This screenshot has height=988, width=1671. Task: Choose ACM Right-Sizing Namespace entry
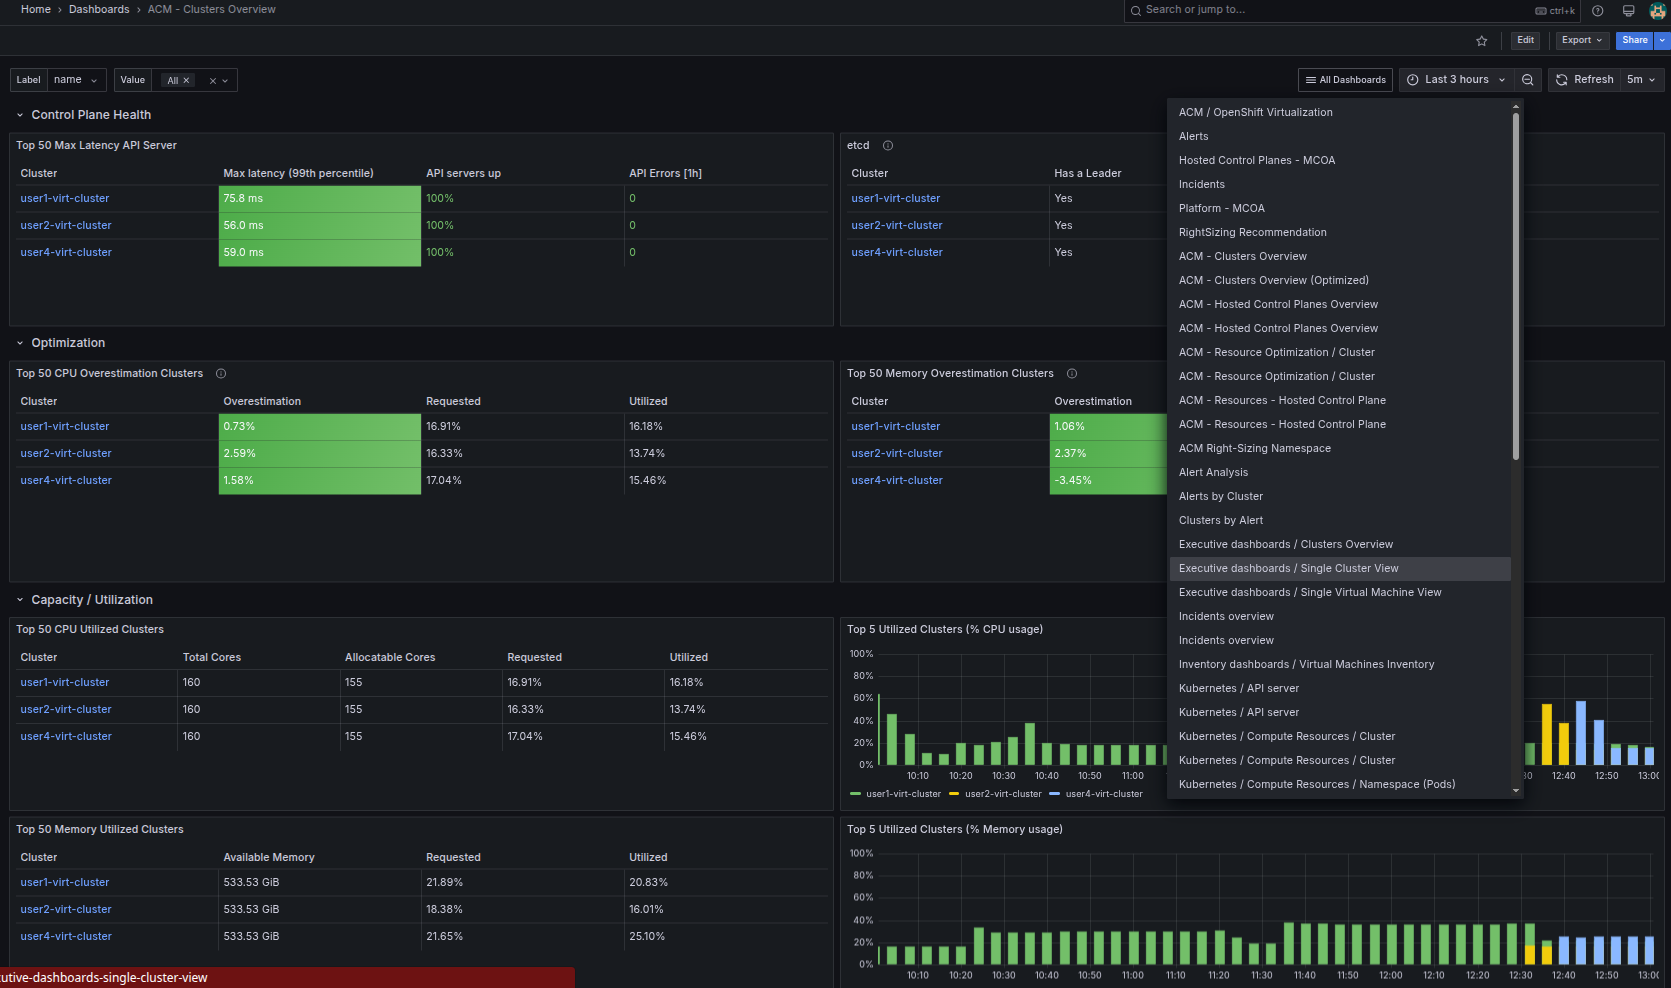point(1340,449)
